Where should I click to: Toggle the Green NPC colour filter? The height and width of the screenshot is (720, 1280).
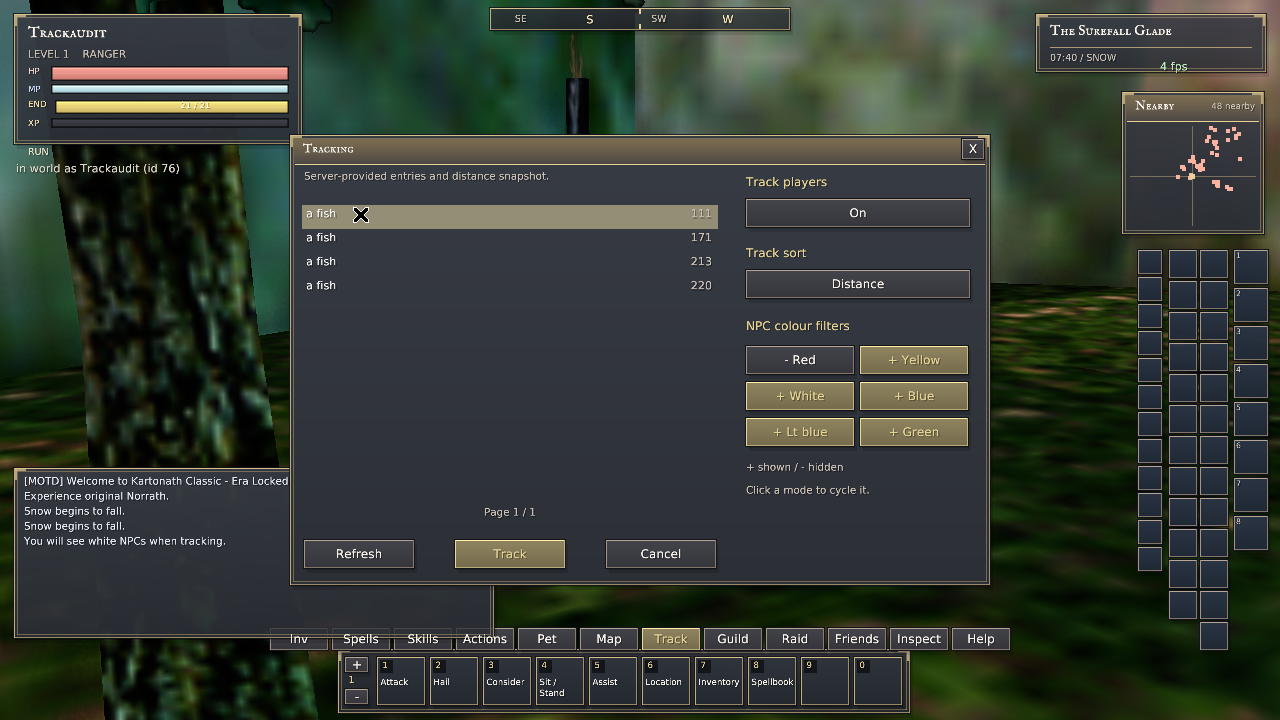pos(914,432)
